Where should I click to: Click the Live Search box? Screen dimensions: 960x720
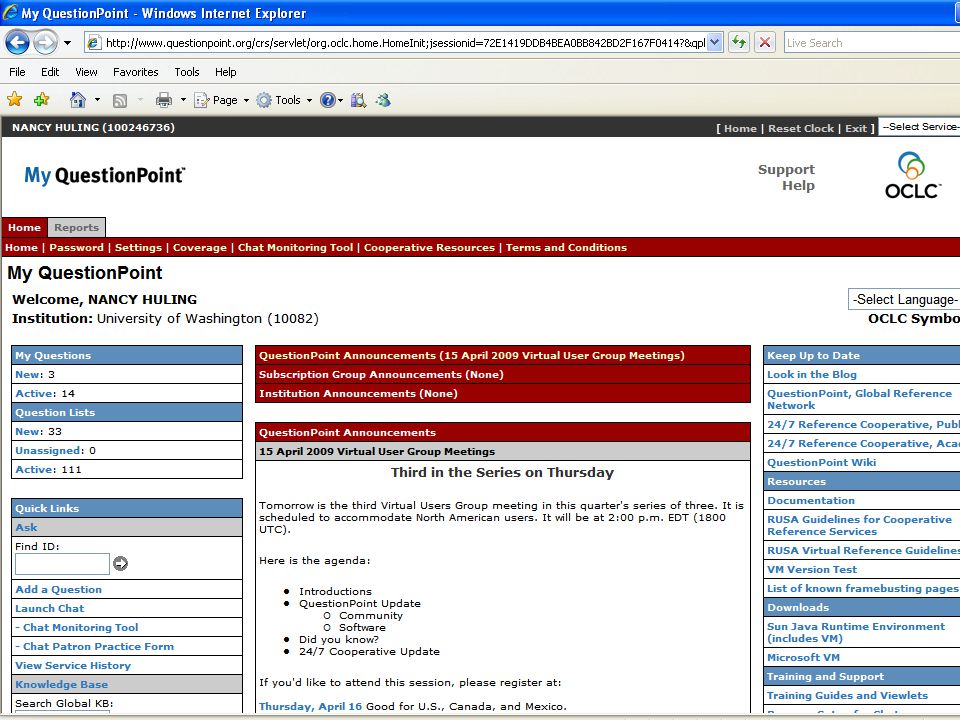pos(872,43)
